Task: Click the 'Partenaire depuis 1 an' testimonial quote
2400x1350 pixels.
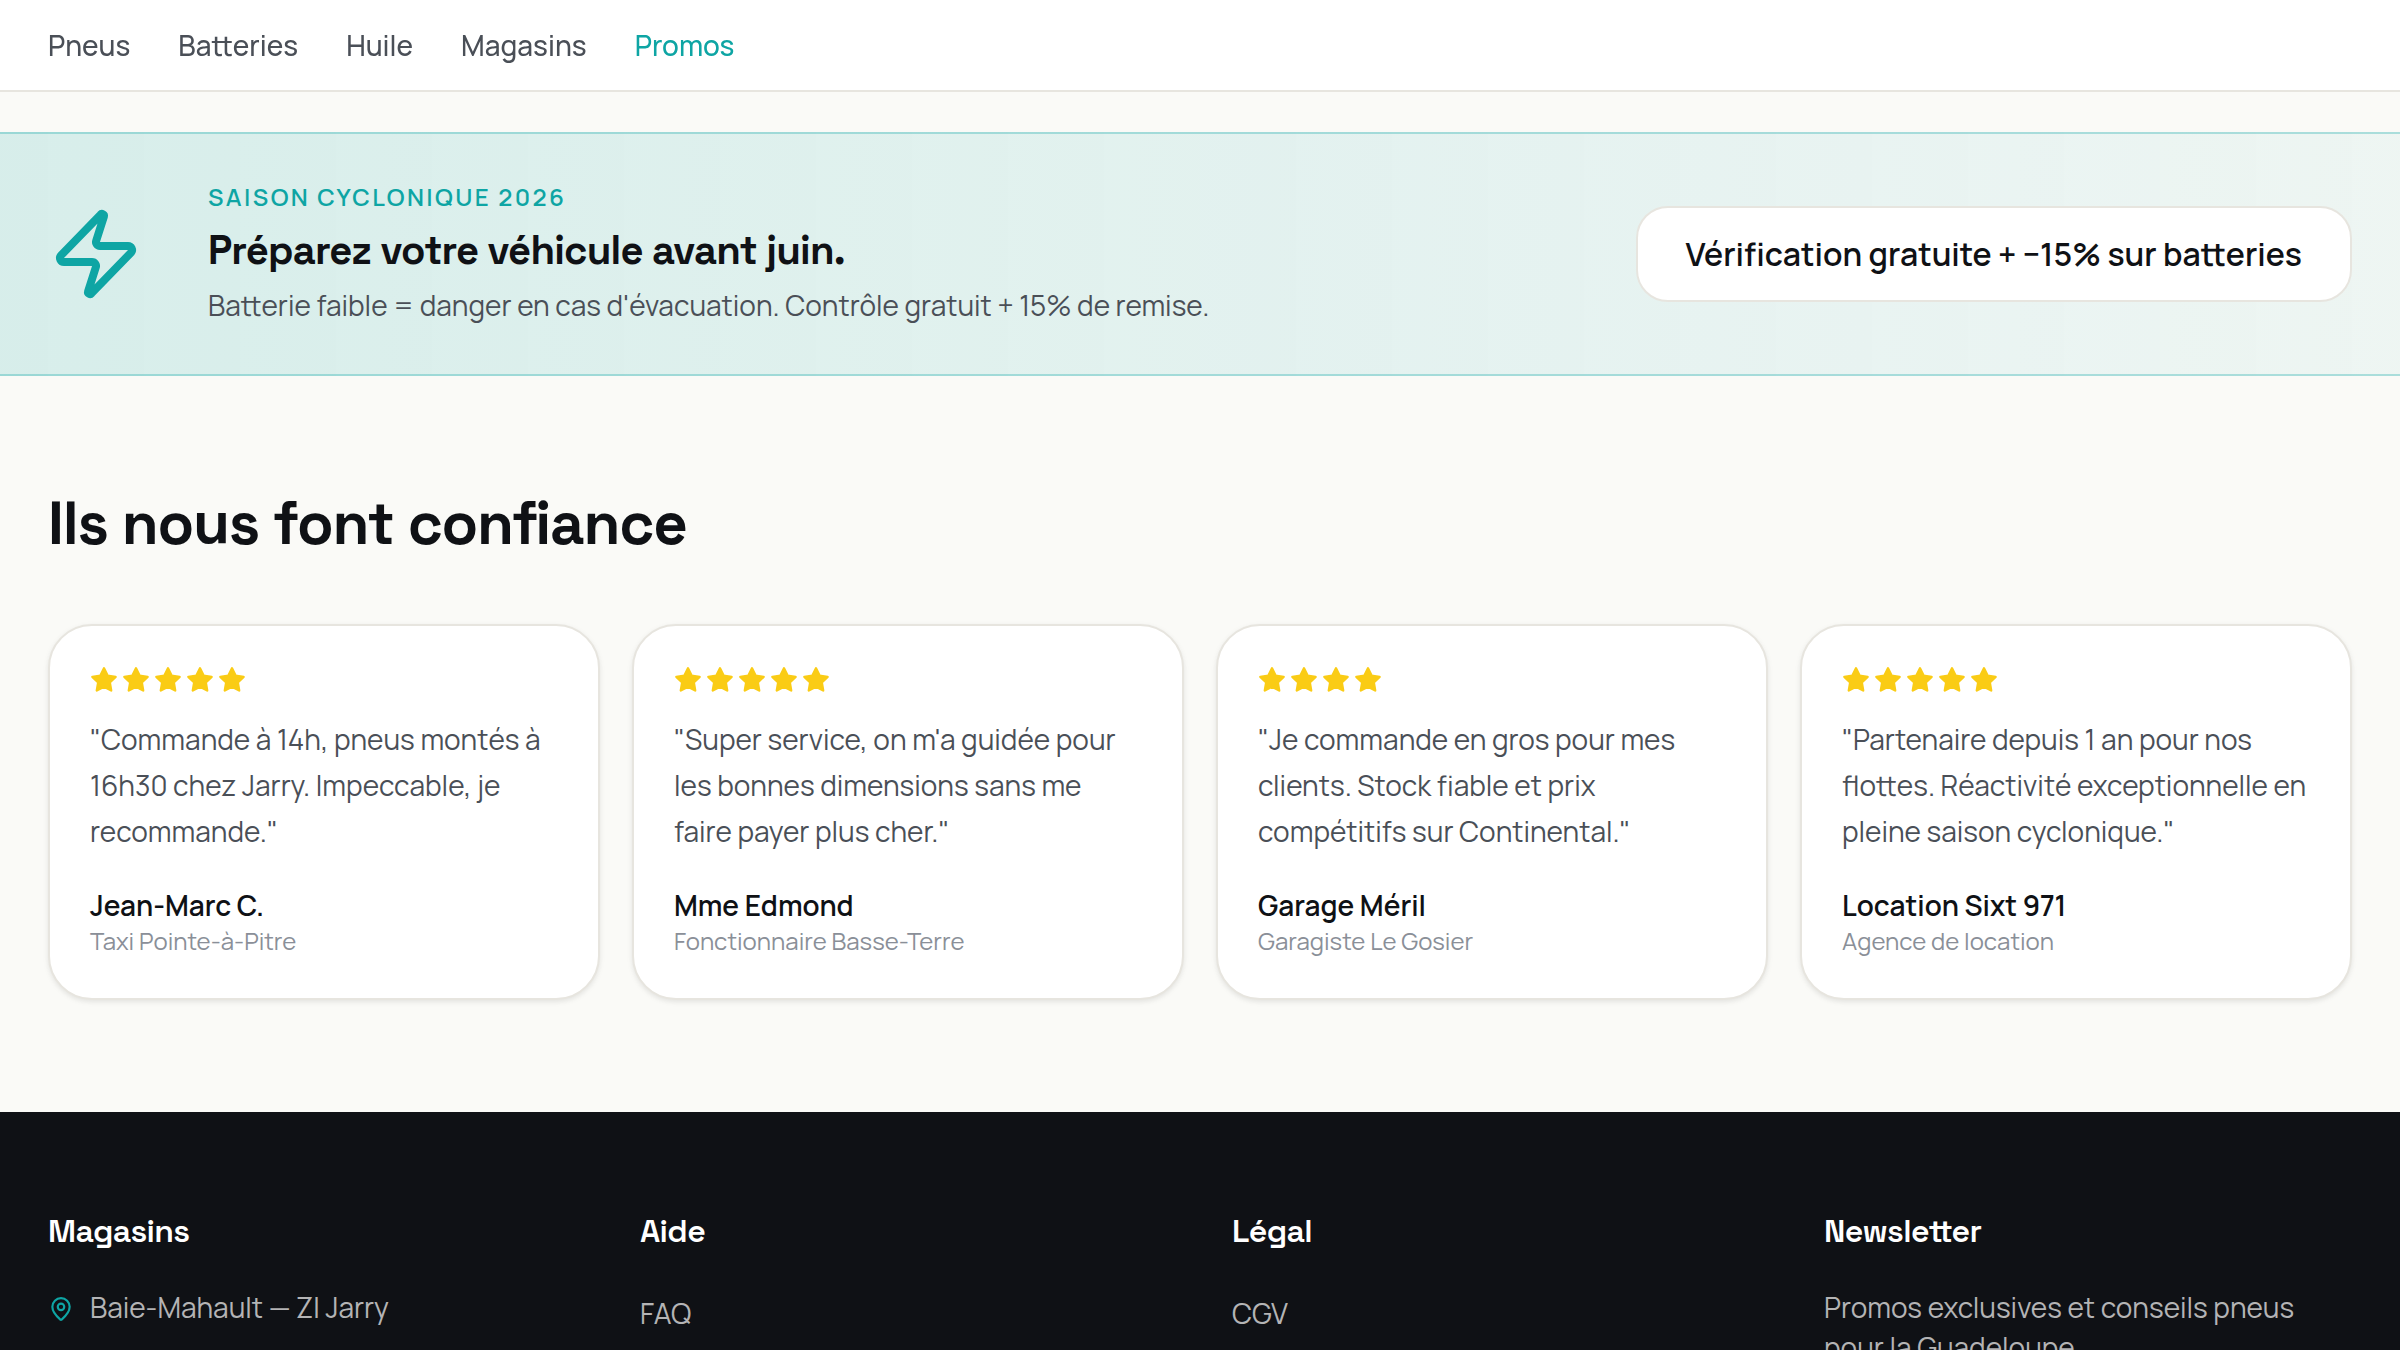Action: (2074, 786)
